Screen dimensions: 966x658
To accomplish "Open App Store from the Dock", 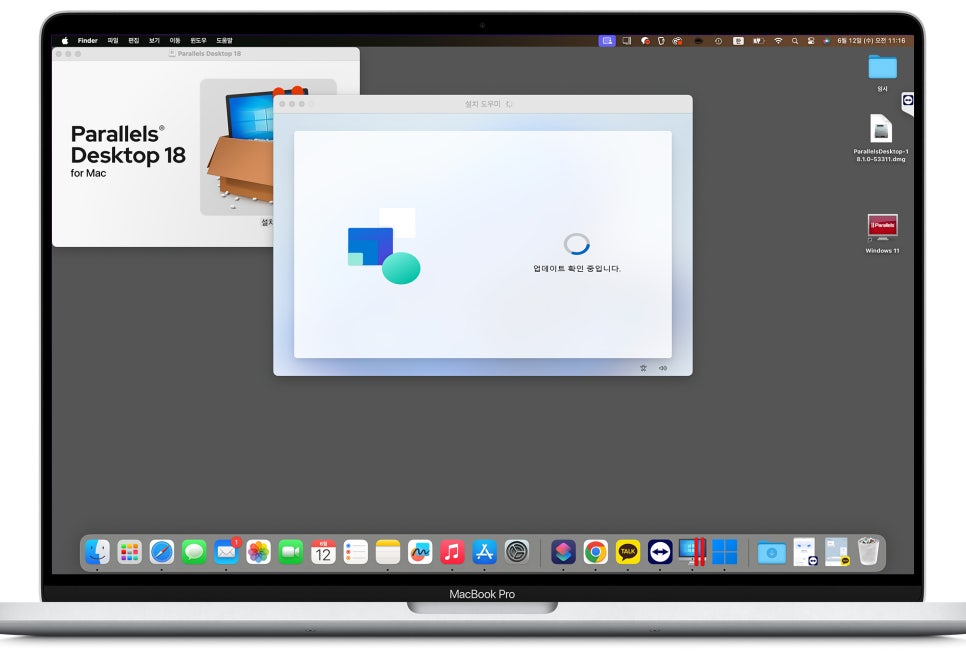I will (485, 552).
